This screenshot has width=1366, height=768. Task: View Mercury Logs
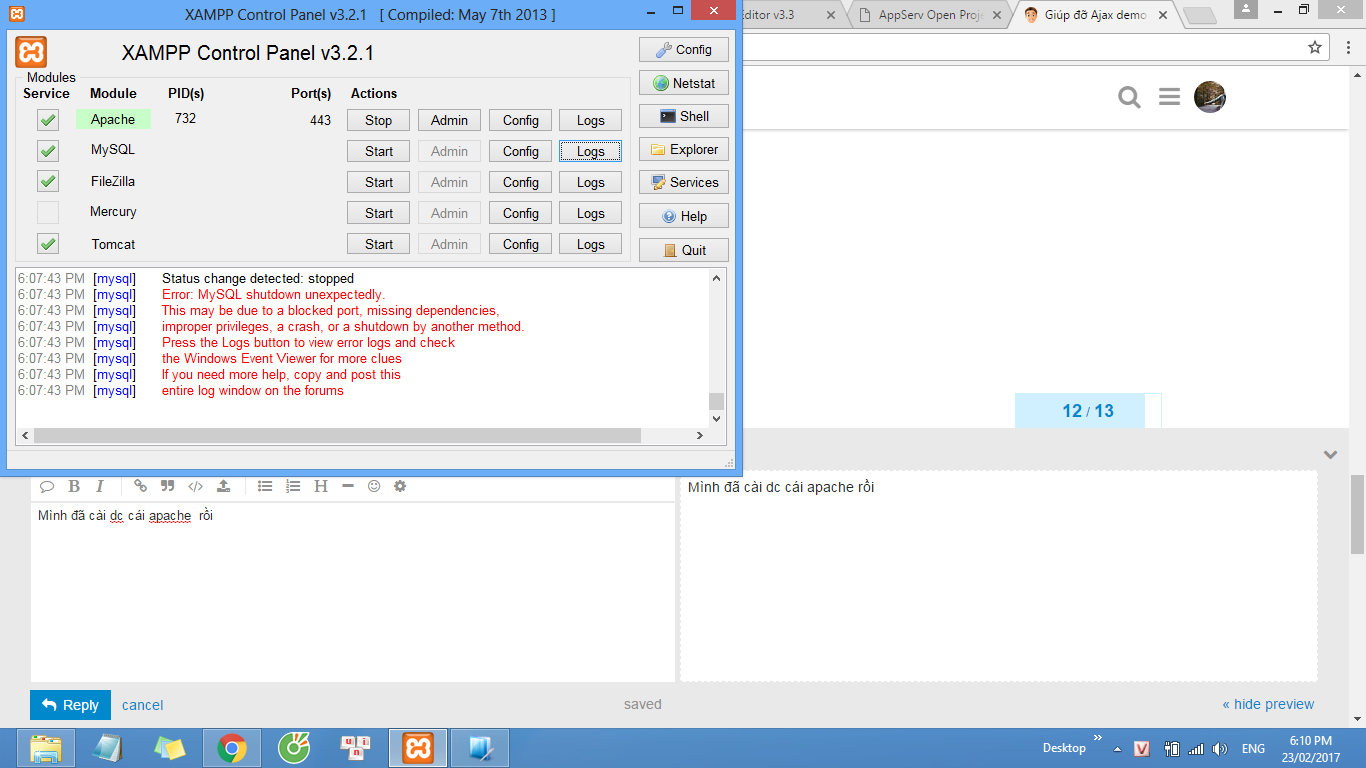pyautogui.click(x=590, y=213)
